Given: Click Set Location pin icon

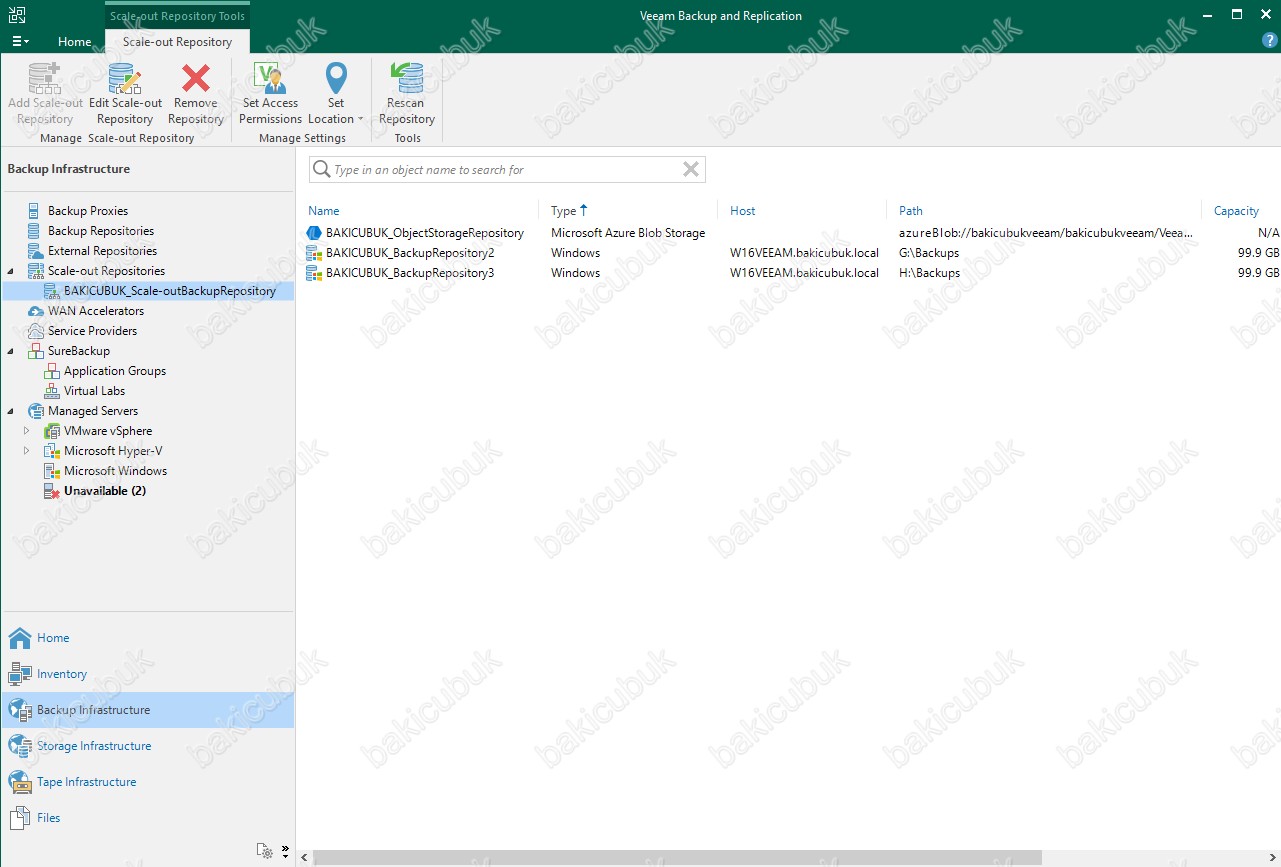Looking at the screenshot, I should tap(336, 79).
